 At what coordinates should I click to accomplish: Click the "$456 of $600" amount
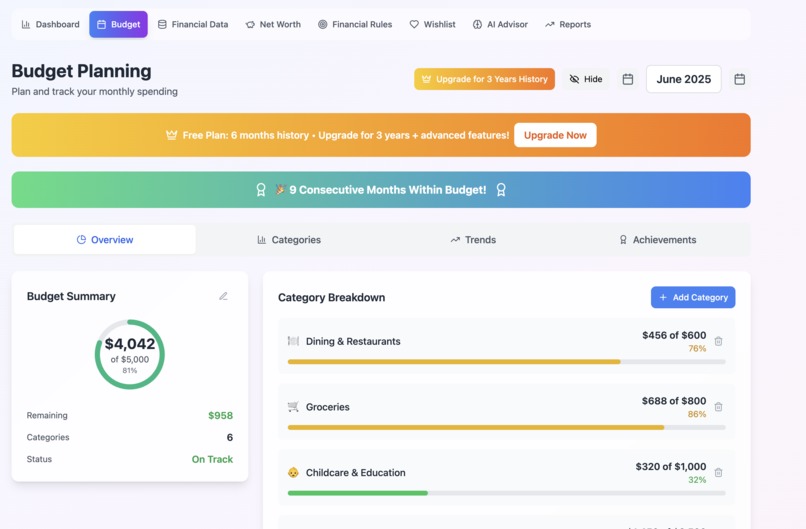674,335
